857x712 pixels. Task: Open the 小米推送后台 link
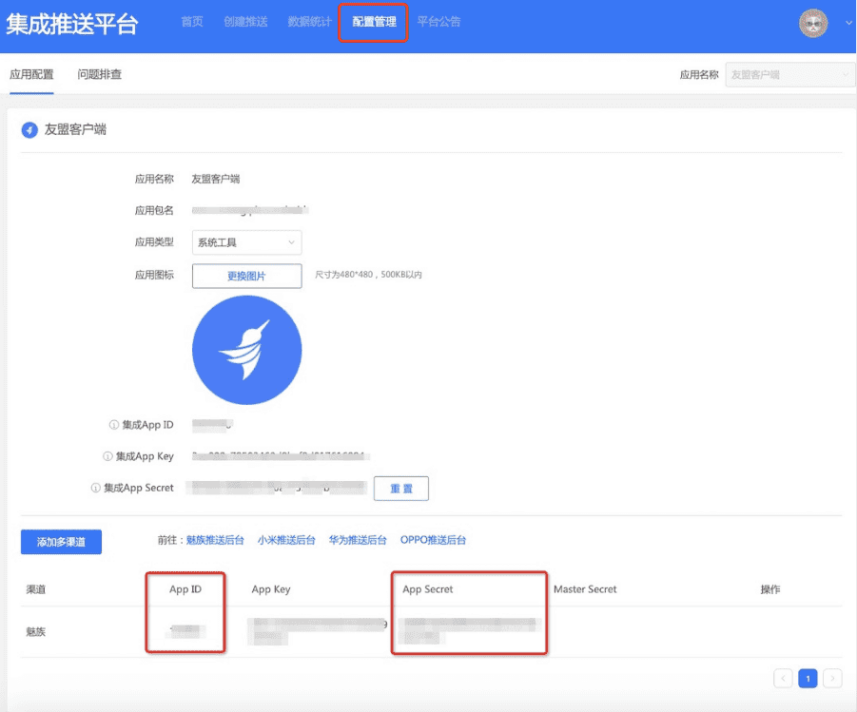286,540
